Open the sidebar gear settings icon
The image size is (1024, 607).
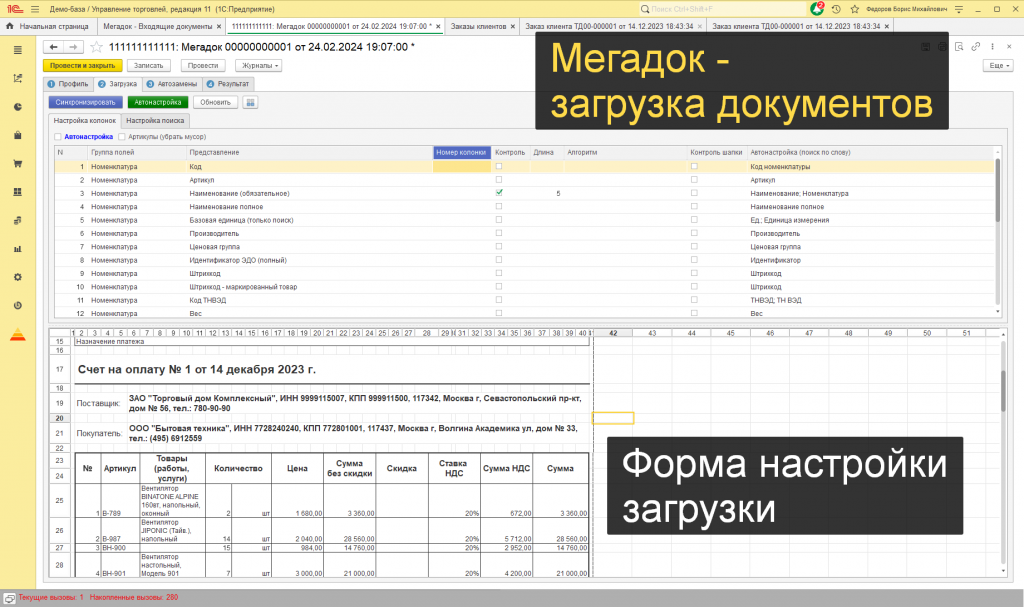click(18, 277)
